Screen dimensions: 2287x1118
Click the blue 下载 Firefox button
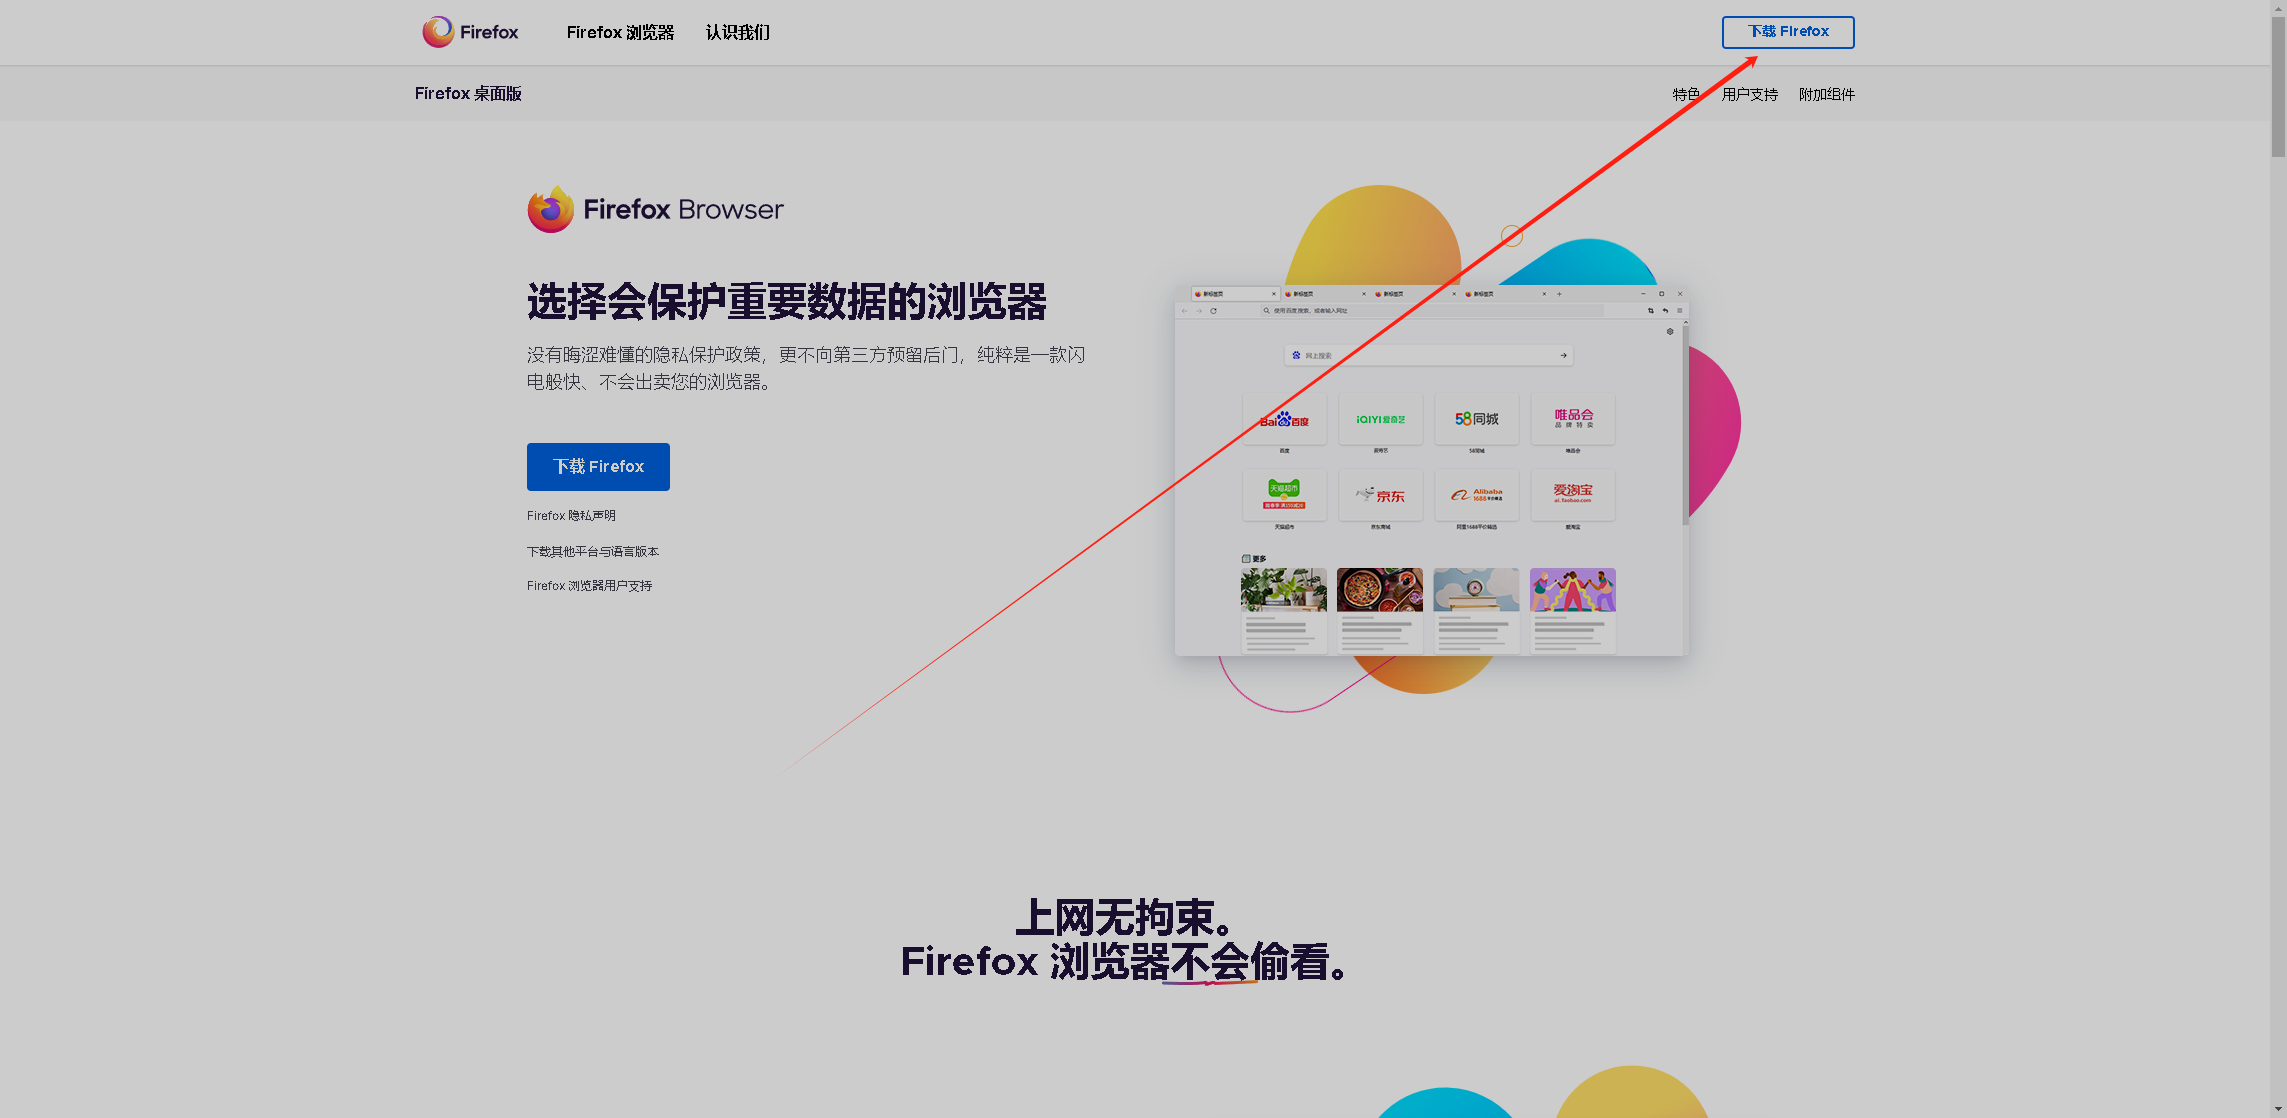[x=598, y=467]
